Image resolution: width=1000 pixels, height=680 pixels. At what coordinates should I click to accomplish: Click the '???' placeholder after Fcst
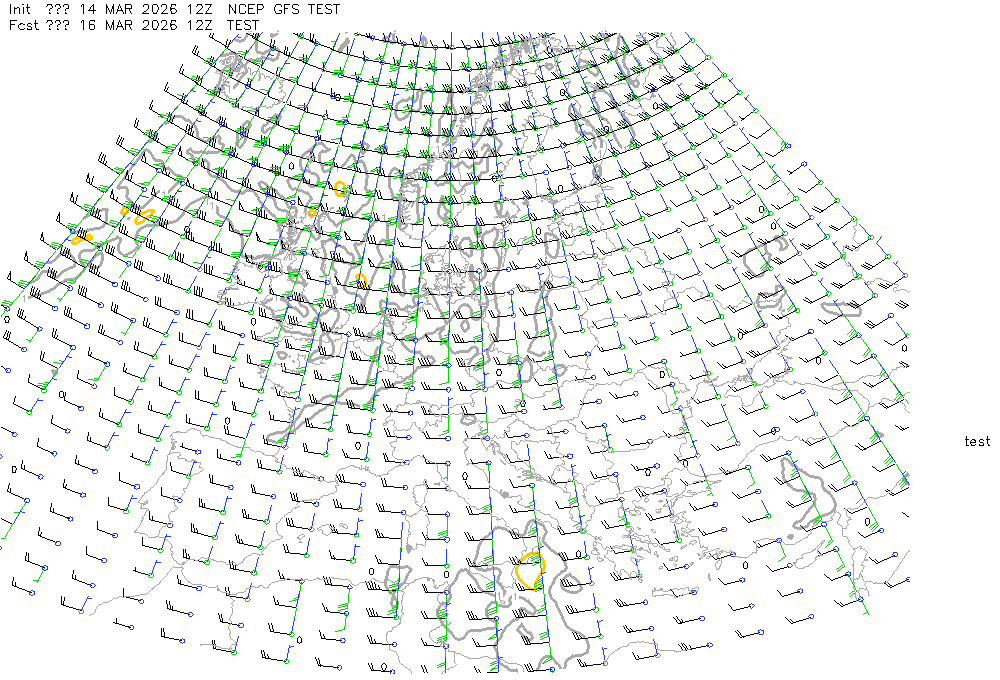(58, 24)
